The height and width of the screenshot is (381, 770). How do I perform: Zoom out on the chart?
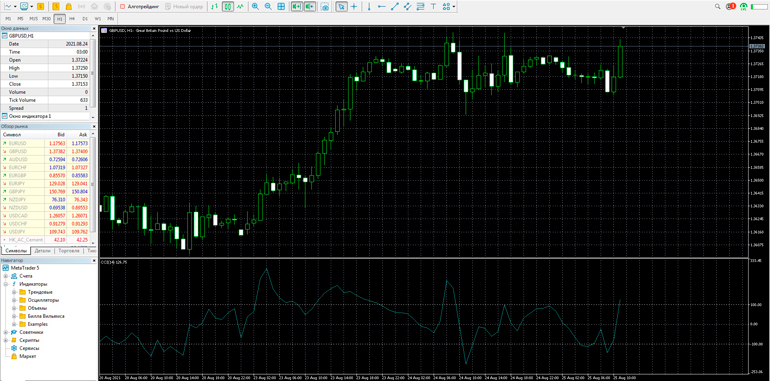(268, 7)
